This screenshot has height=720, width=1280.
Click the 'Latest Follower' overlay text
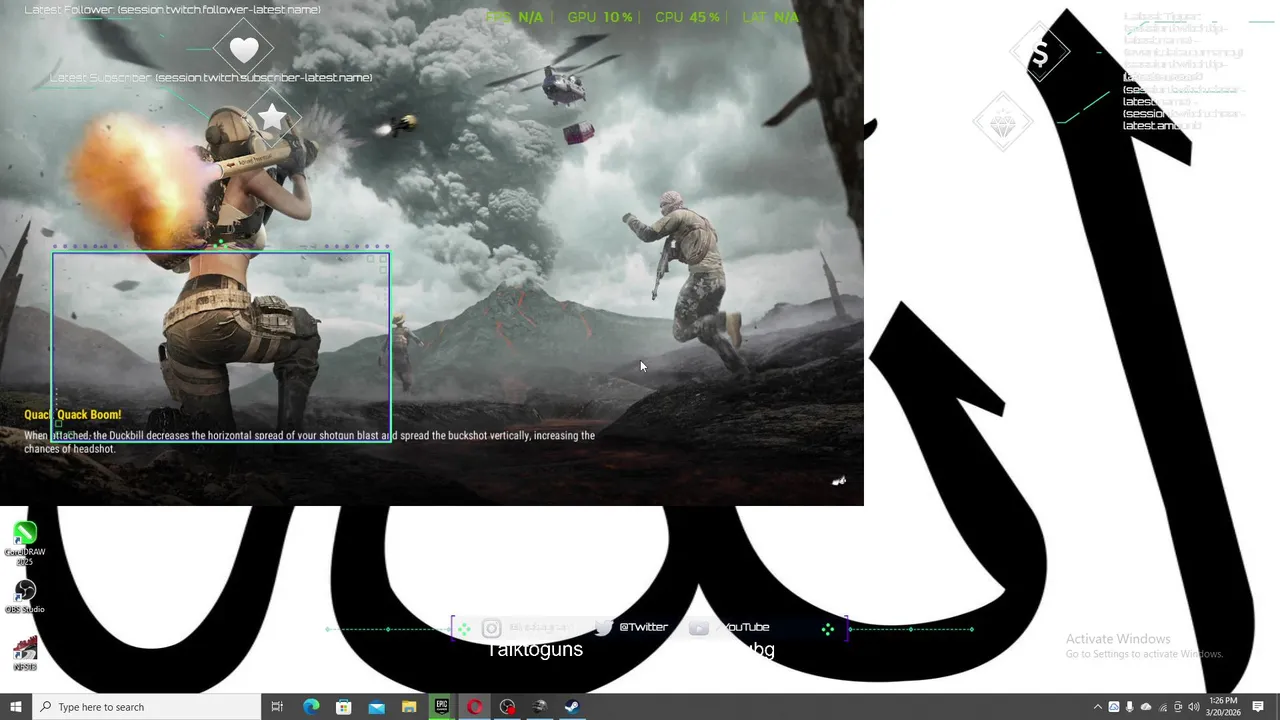172,10
